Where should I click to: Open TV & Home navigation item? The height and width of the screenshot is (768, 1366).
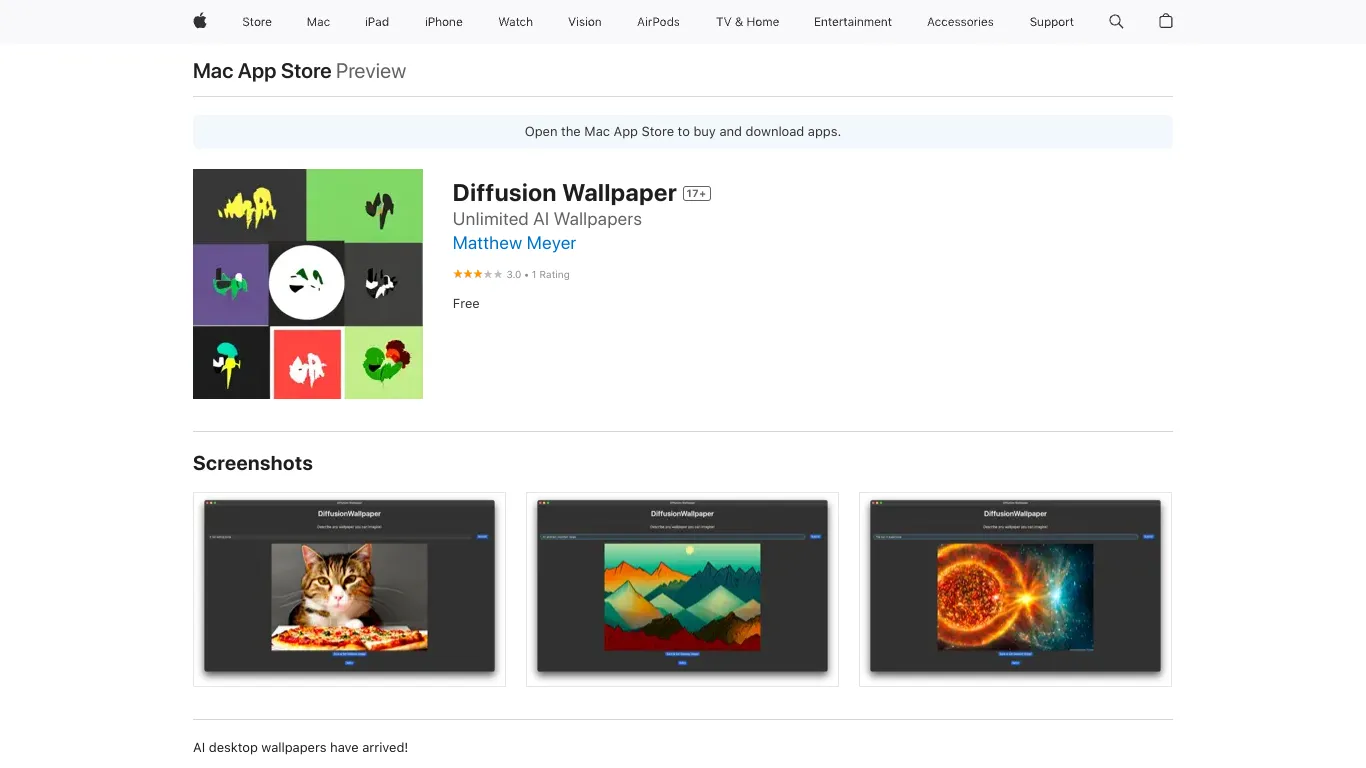pos(747,22)
